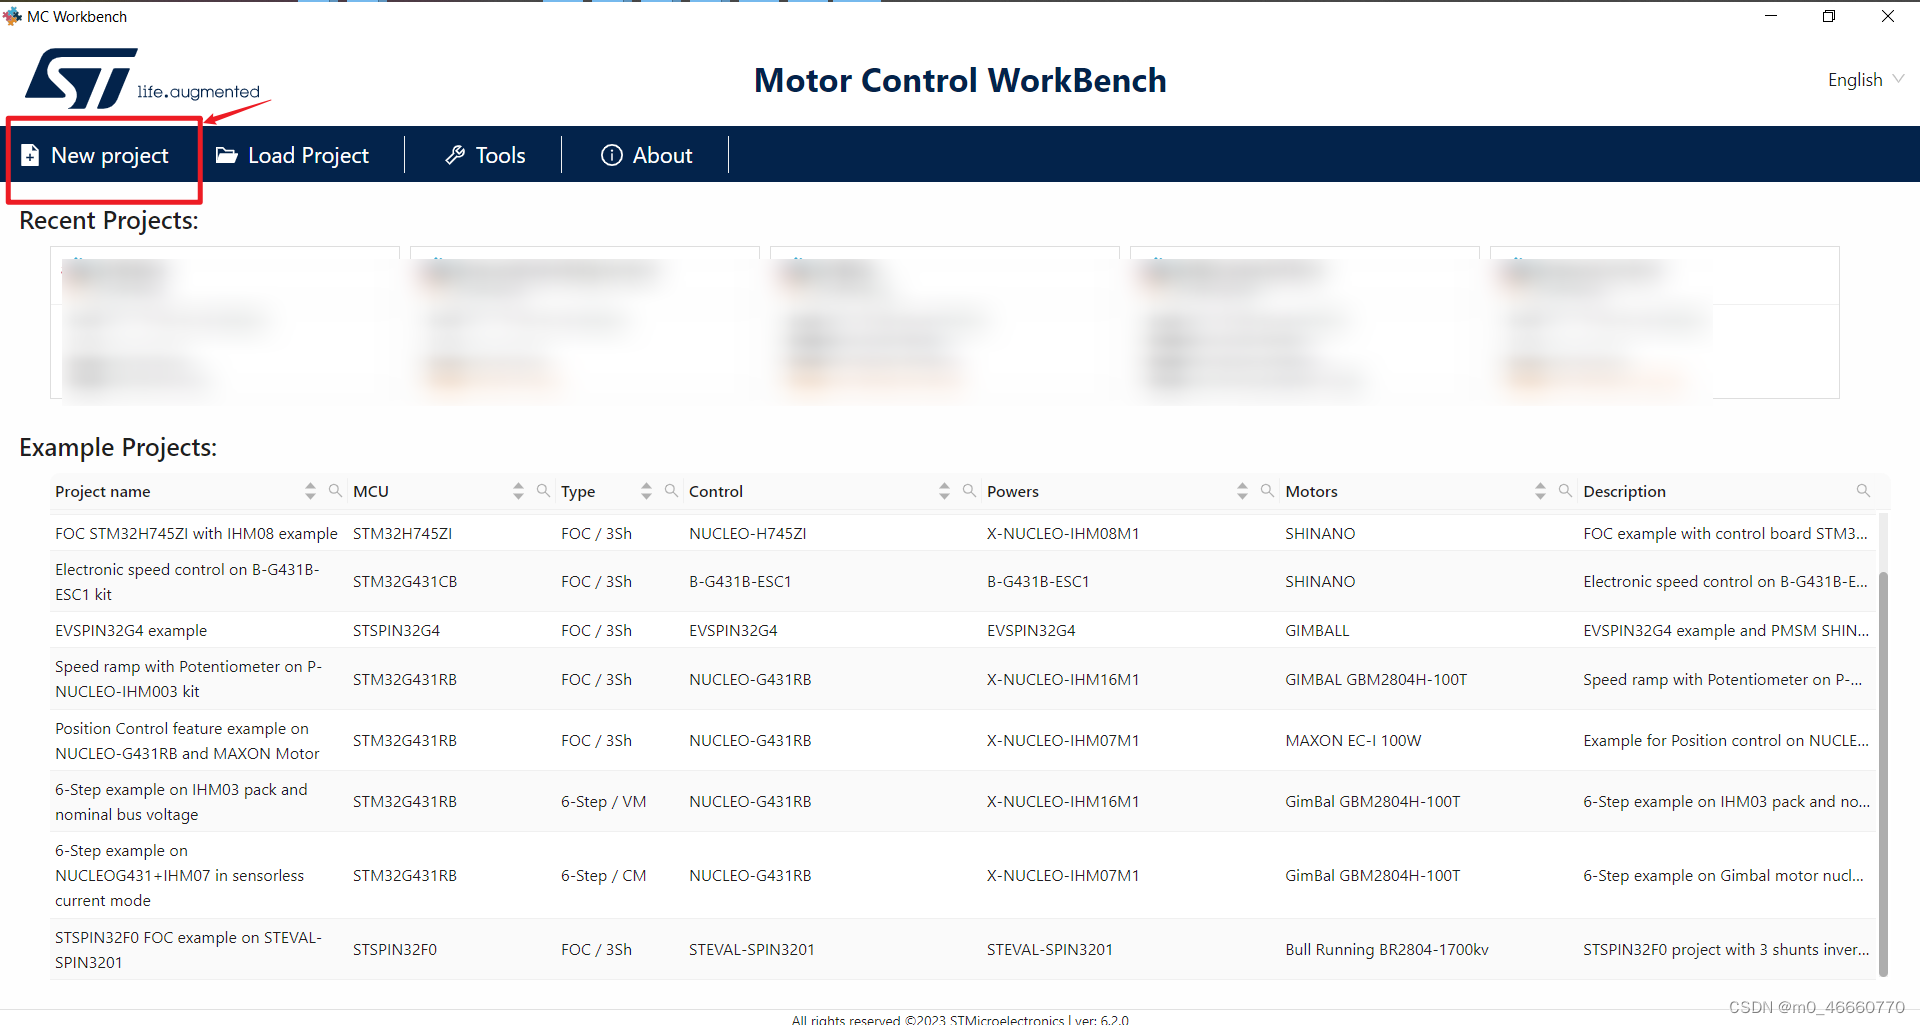This screenshot has height=1025, width=1920.
Task: Sort the MCU column
Action: [x=518, y=491]
